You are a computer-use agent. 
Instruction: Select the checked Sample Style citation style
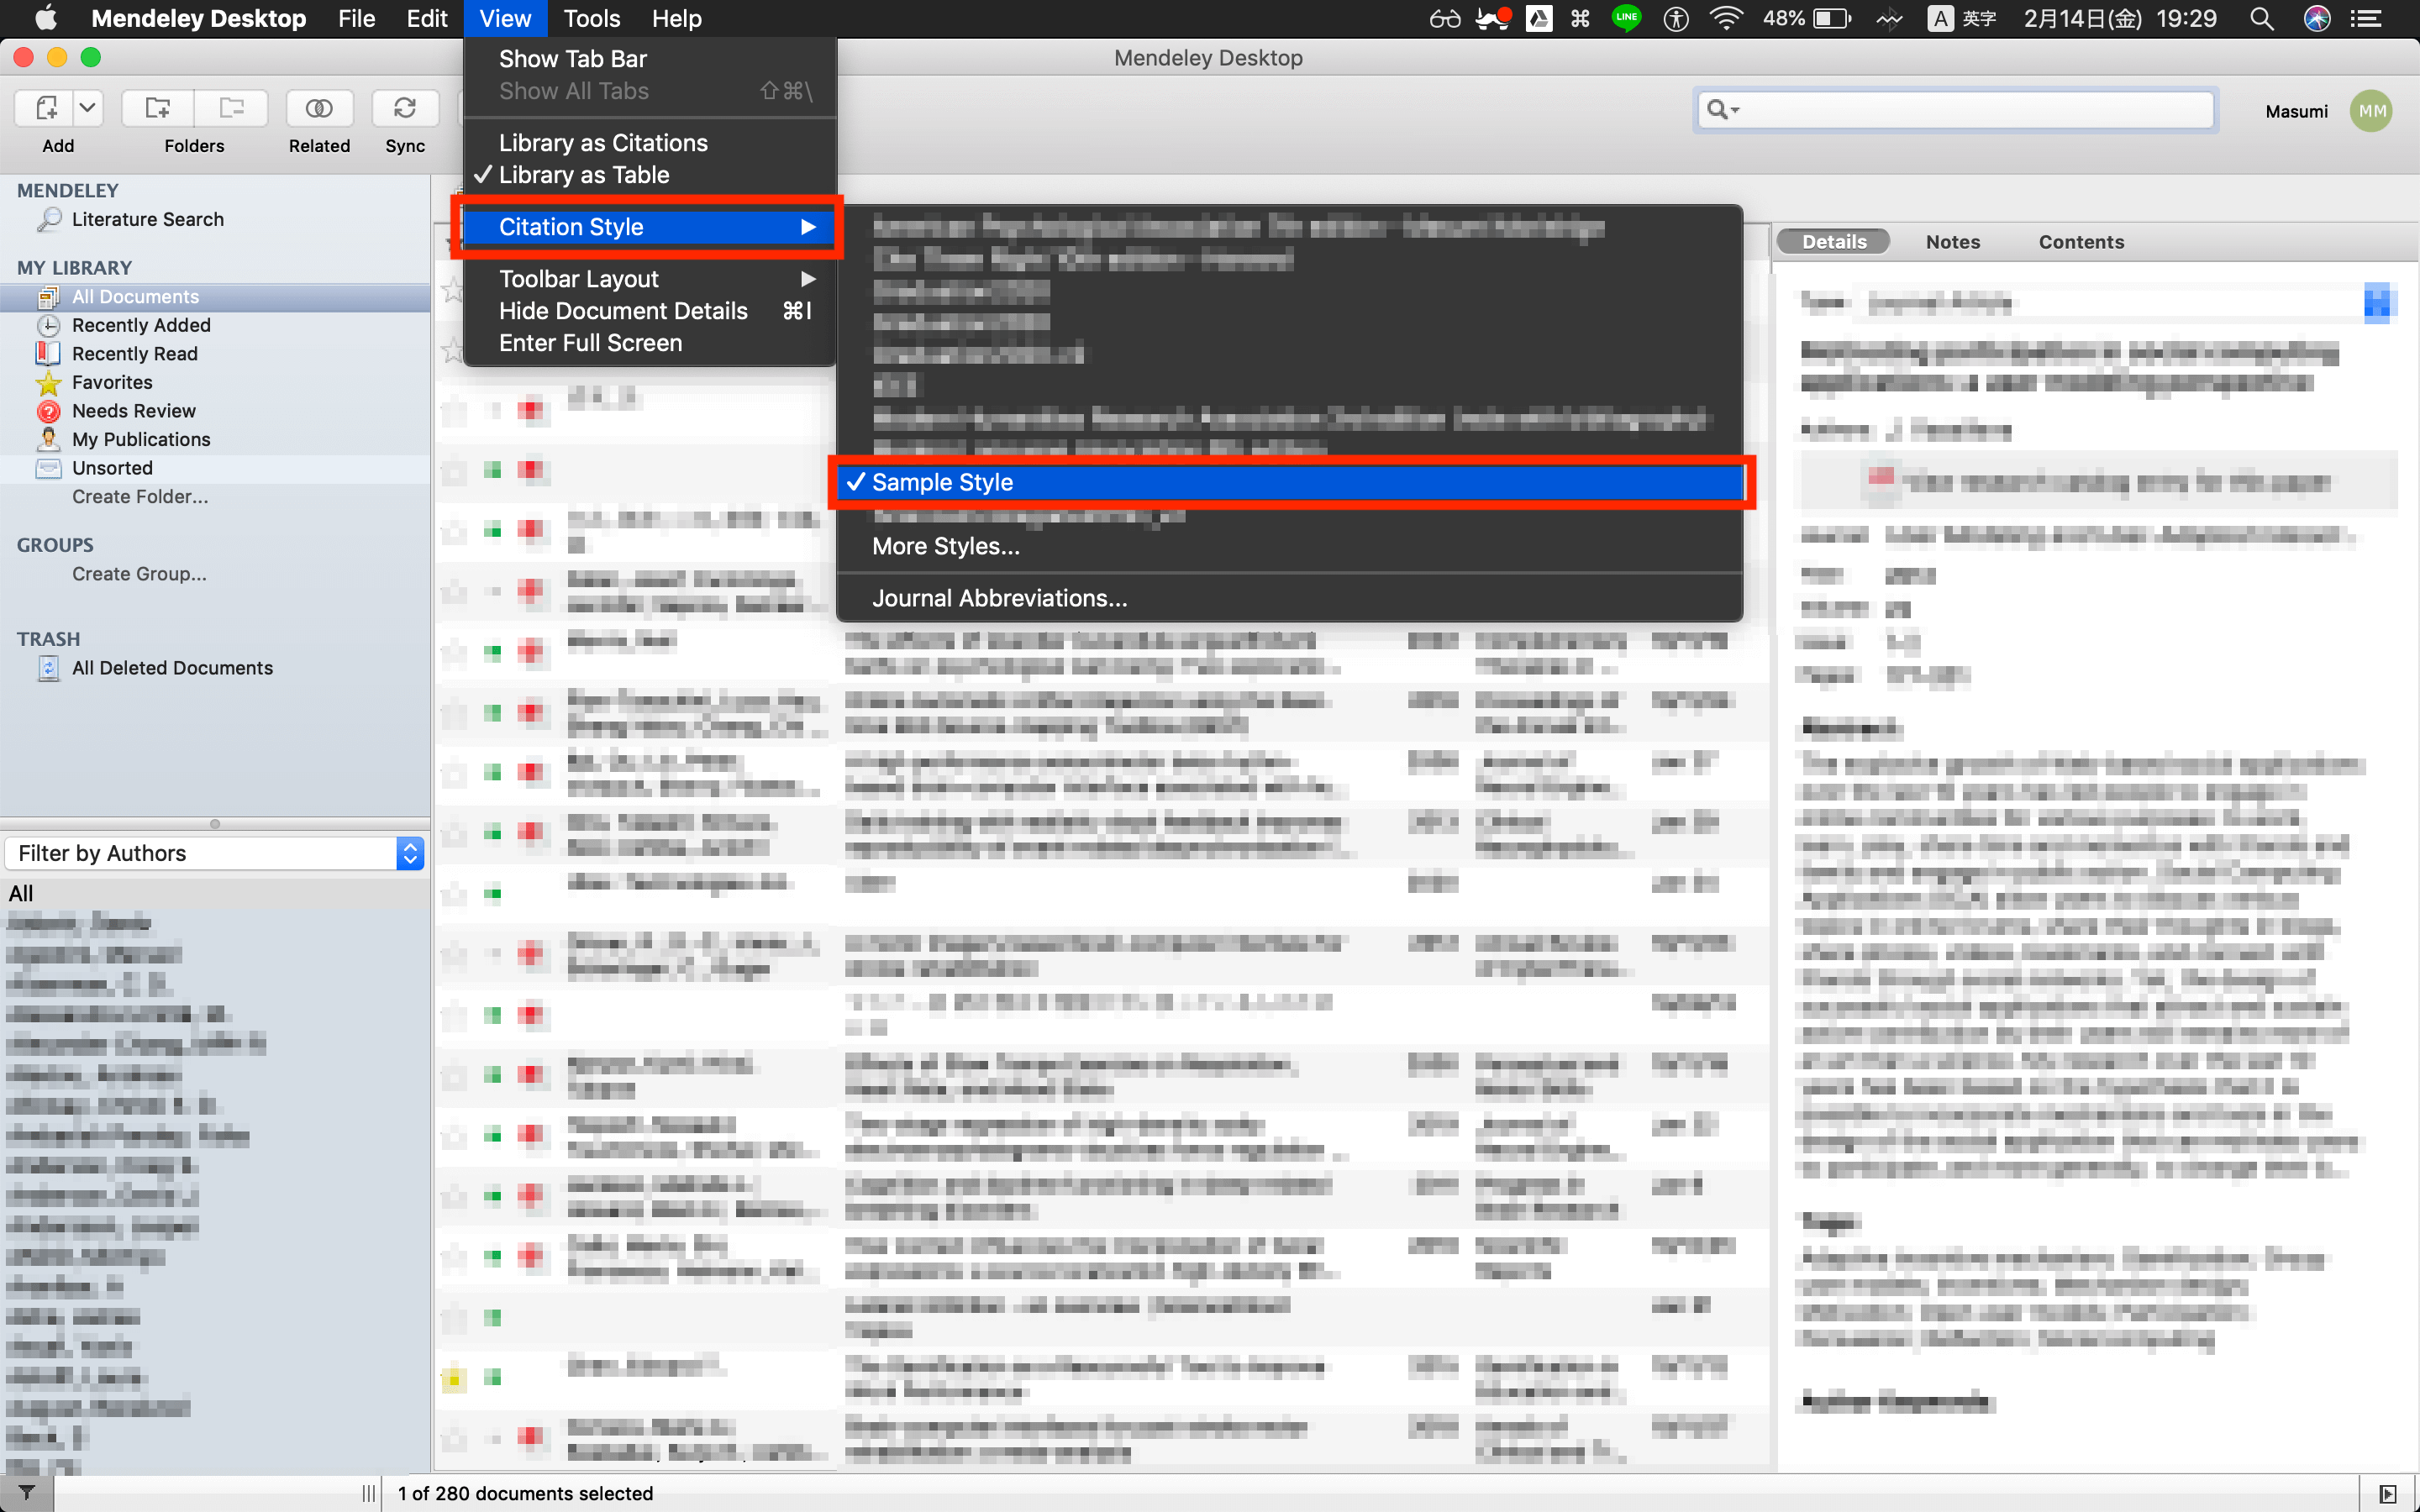click(x=1290, y=482)
